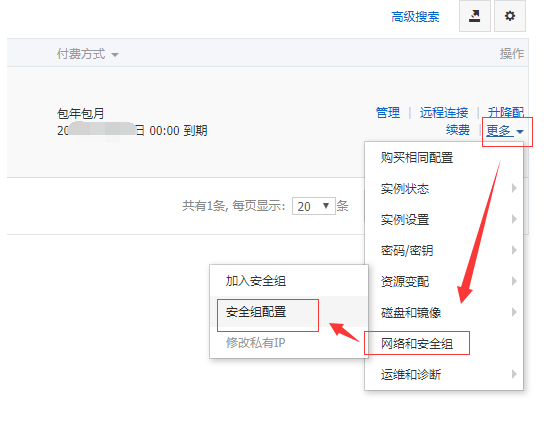Viewport: 544px width, 443px height.
Task: Click the 续费 renew link
Action: coord(458,130)
